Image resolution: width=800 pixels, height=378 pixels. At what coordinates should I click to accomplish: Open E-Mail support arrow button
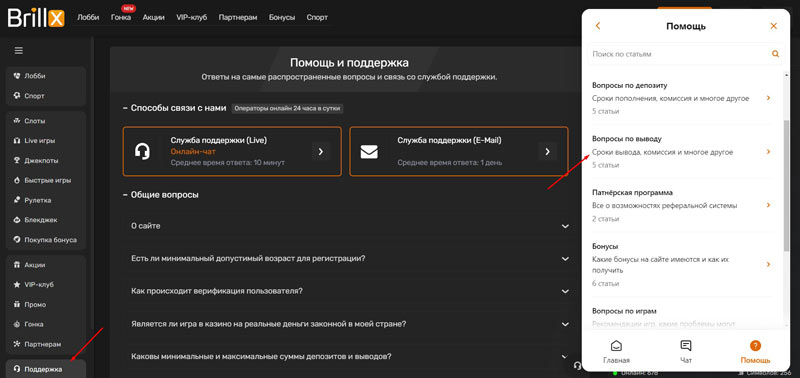(x=547, y=152)
